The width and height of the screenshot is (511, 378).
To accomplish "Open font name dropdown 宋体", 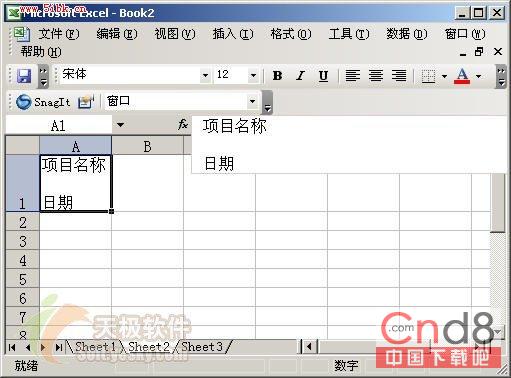I will point(205,75).
